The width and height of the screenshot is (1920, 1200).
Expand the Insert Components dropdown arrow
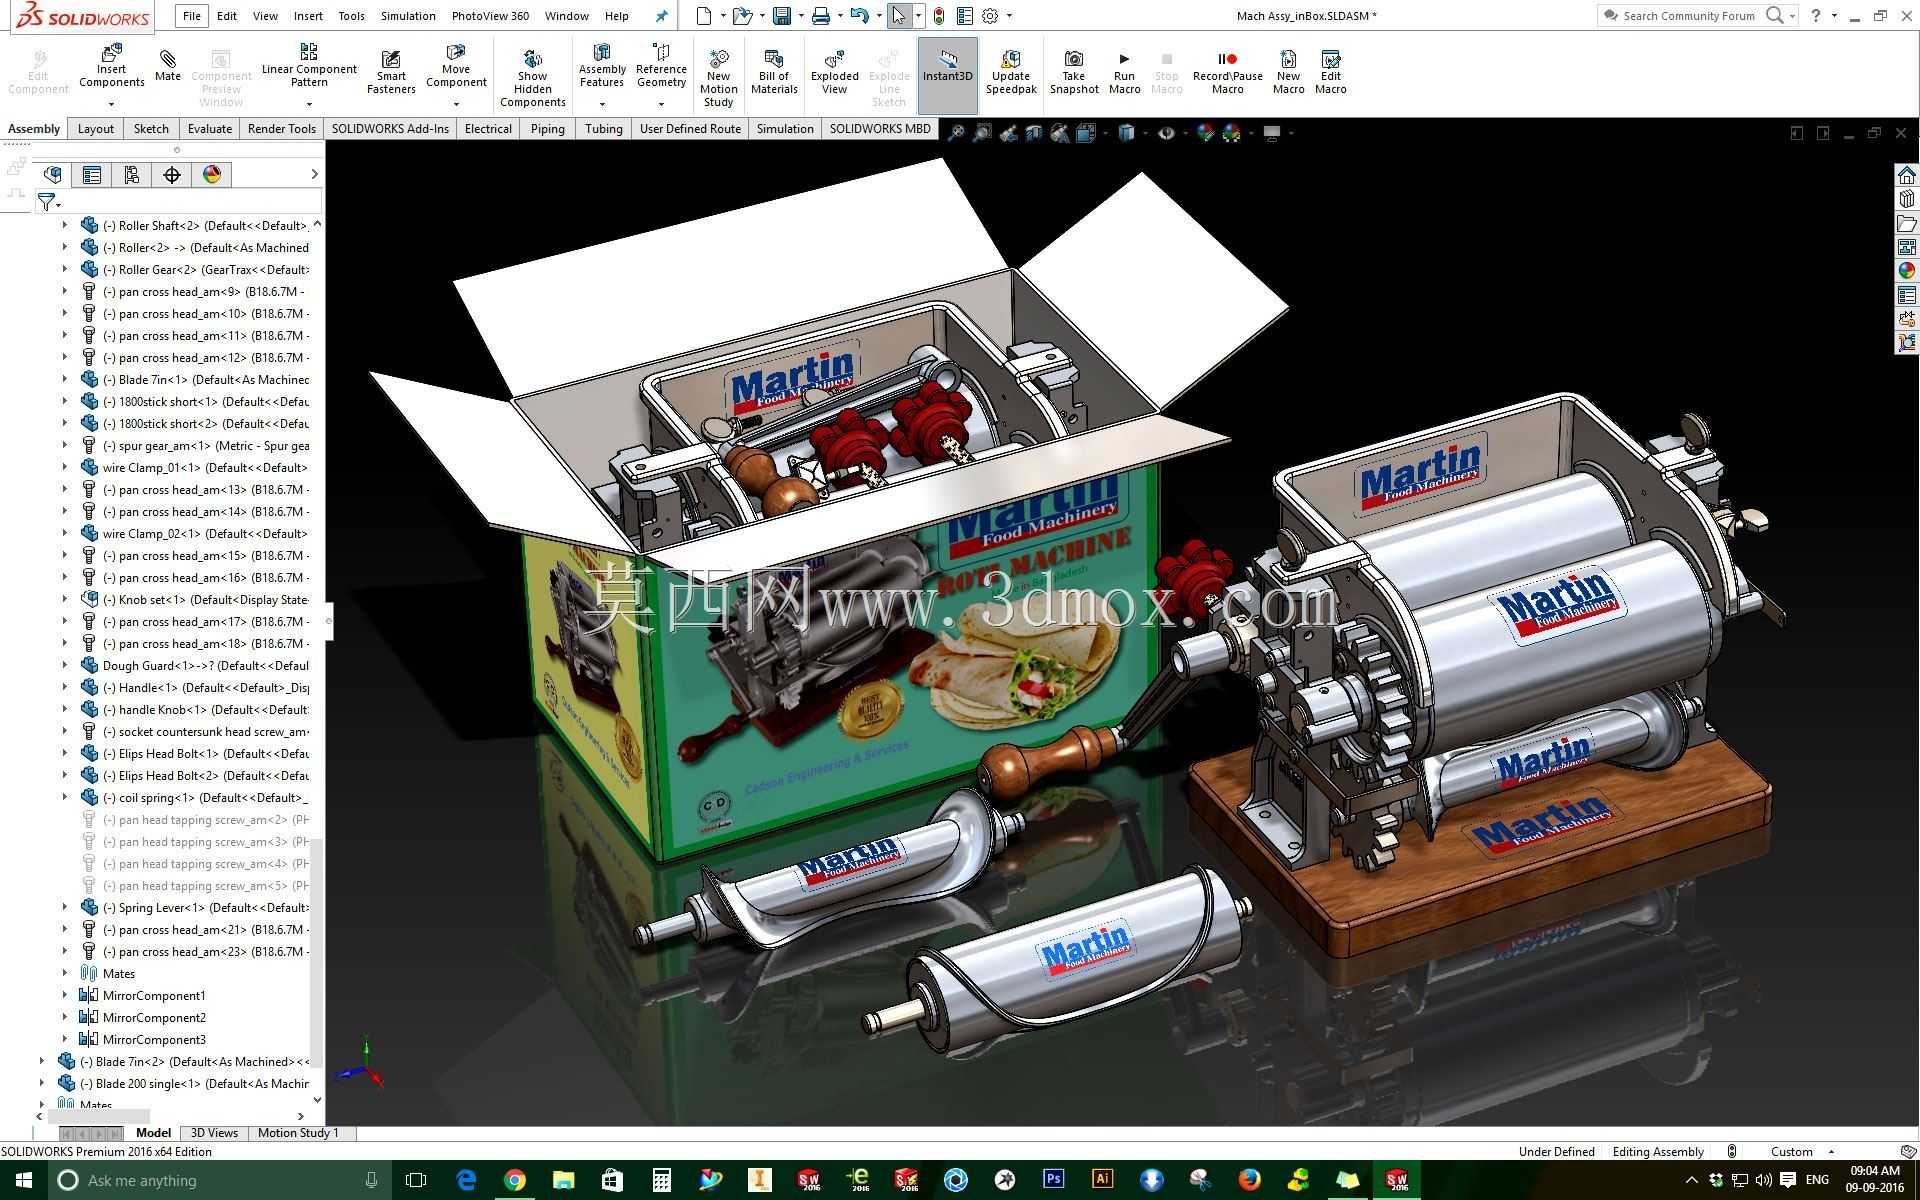pos(112,104)
